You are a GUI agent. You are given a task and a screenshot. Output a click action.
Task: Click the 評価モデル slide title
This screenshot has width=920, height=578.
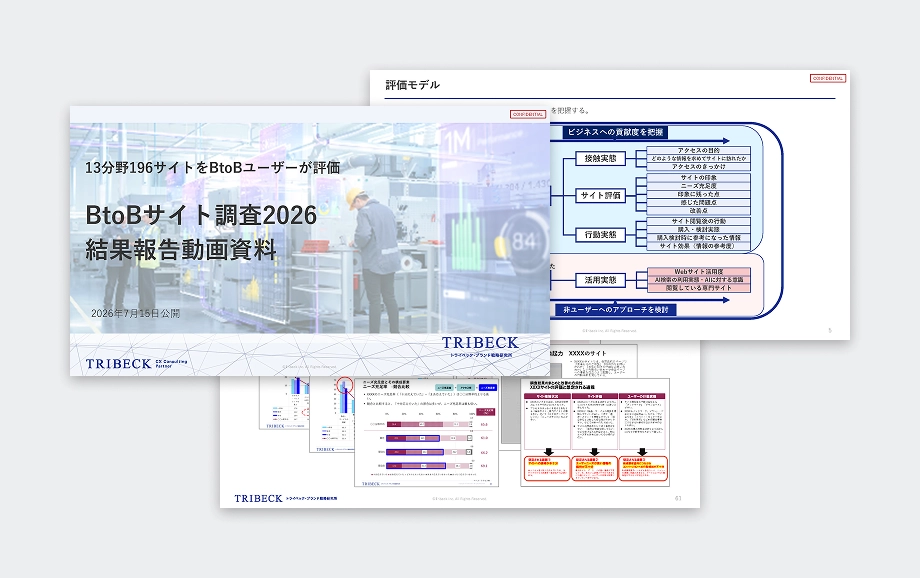click(412, 85)
